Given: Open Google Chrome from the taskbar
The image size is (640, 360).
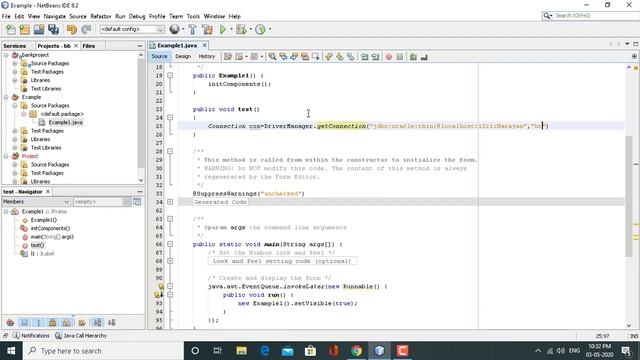Looking at the screenshot, I should 356,351.
